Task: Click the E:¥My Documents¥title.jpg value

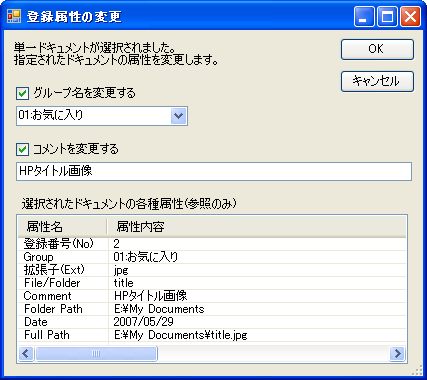Action: click(x=181, y=335)
